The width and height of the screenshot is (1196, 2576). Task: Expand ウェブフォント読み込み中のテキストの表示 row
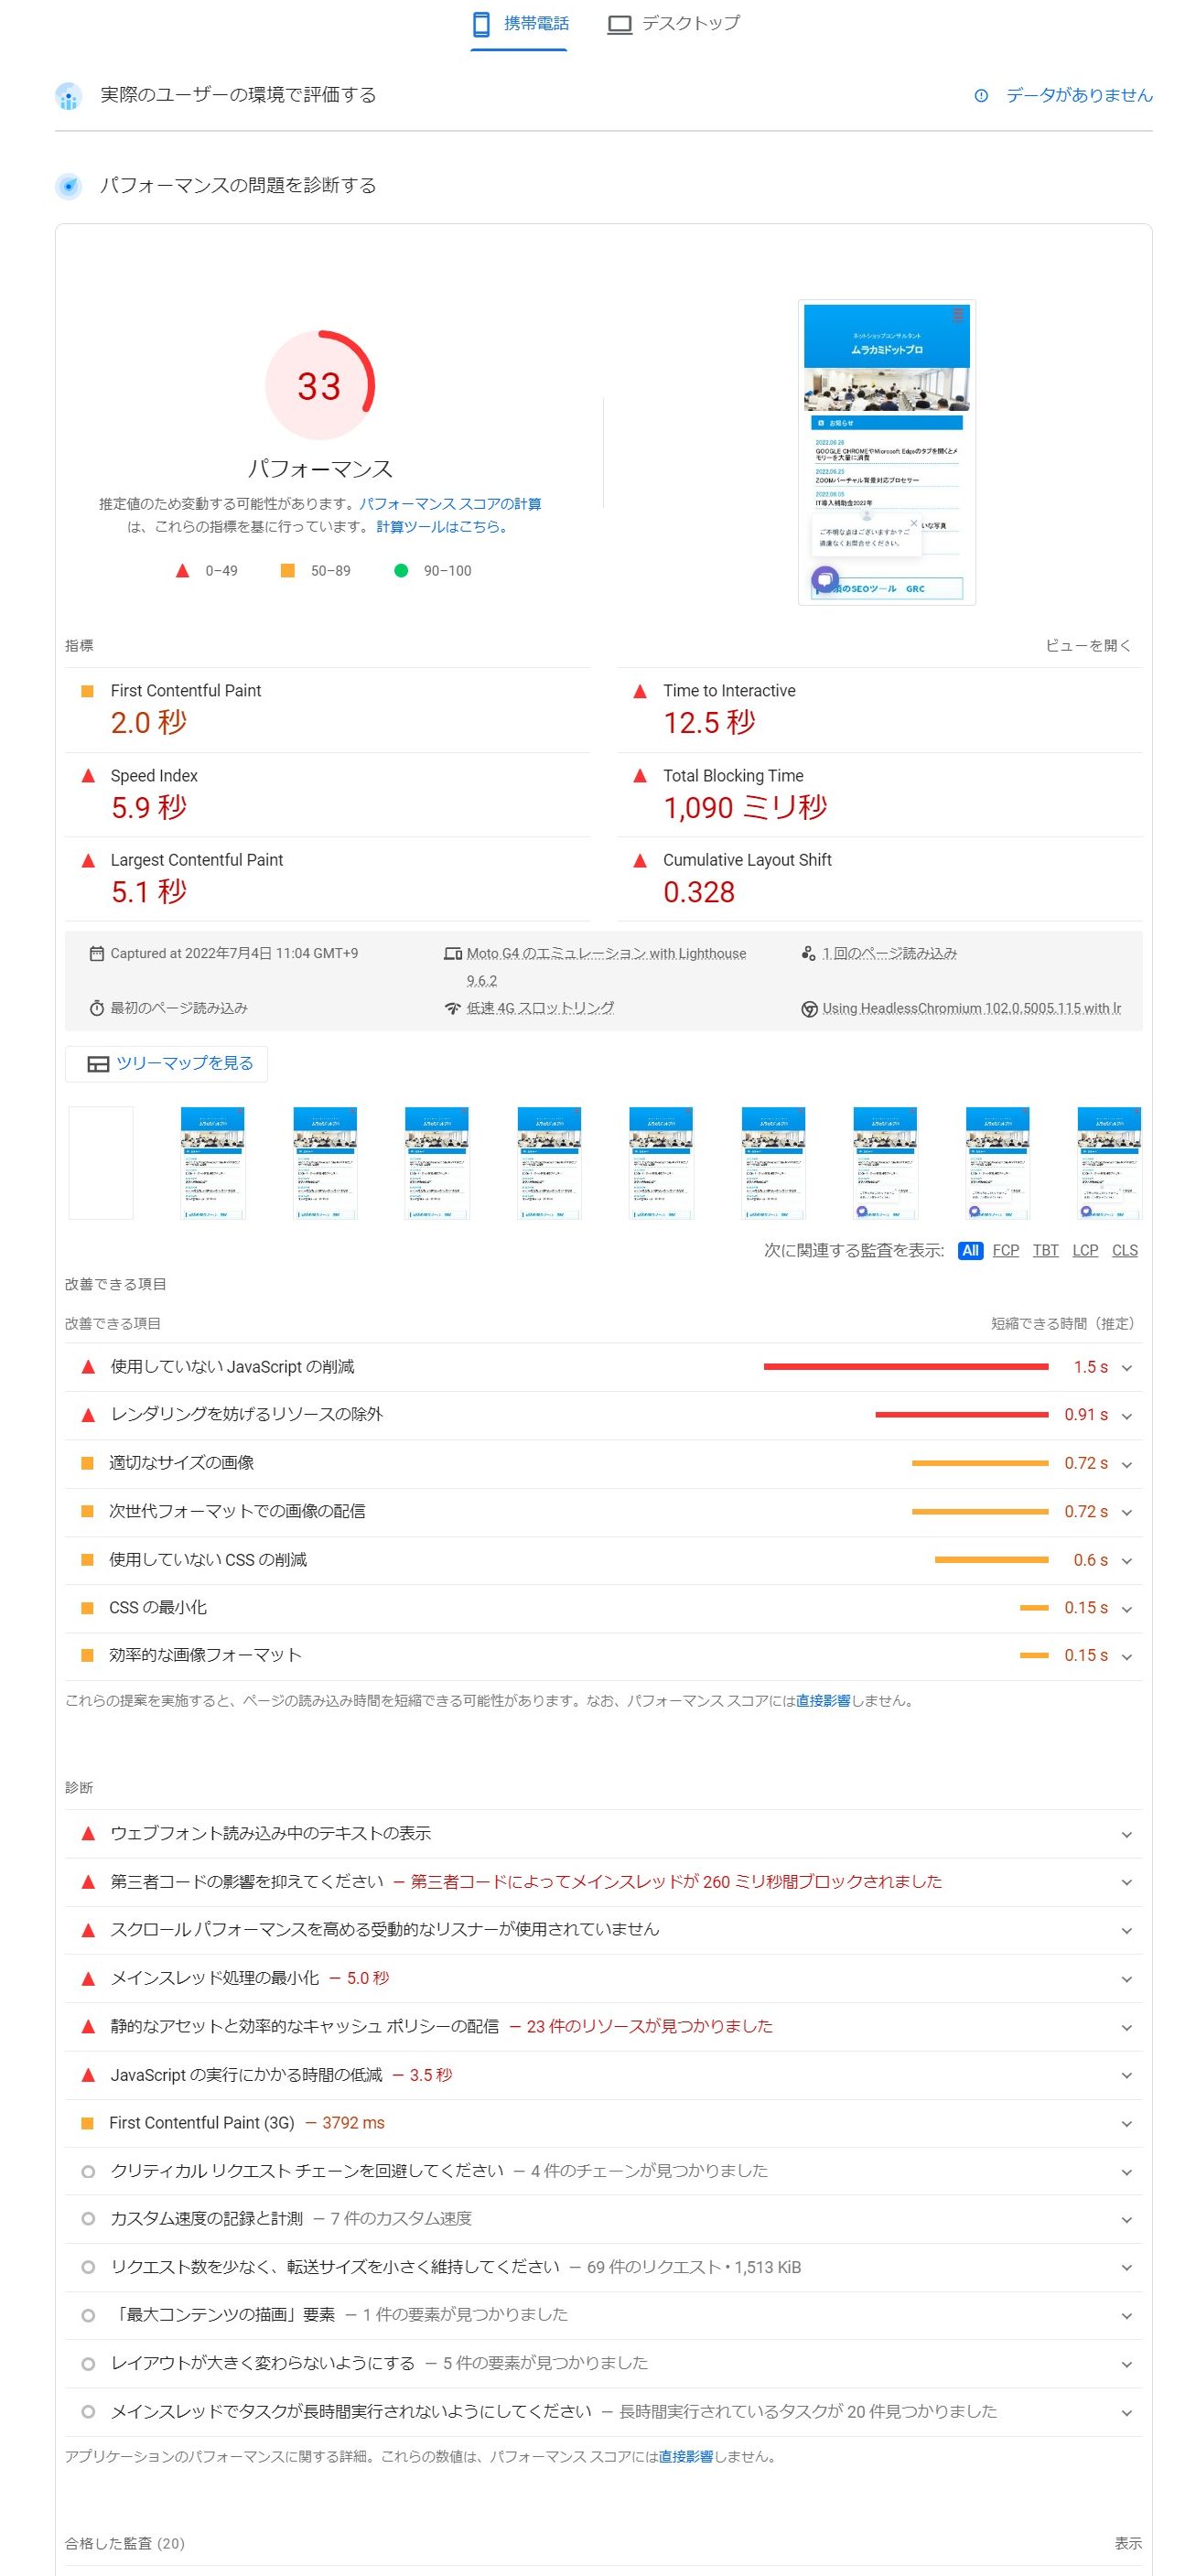point(1126,1834)
